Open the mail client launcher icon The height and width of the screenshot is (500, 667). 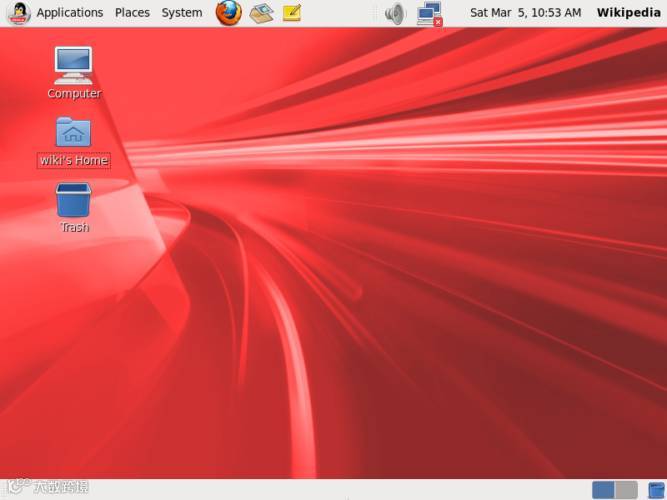tap(261, 13)
